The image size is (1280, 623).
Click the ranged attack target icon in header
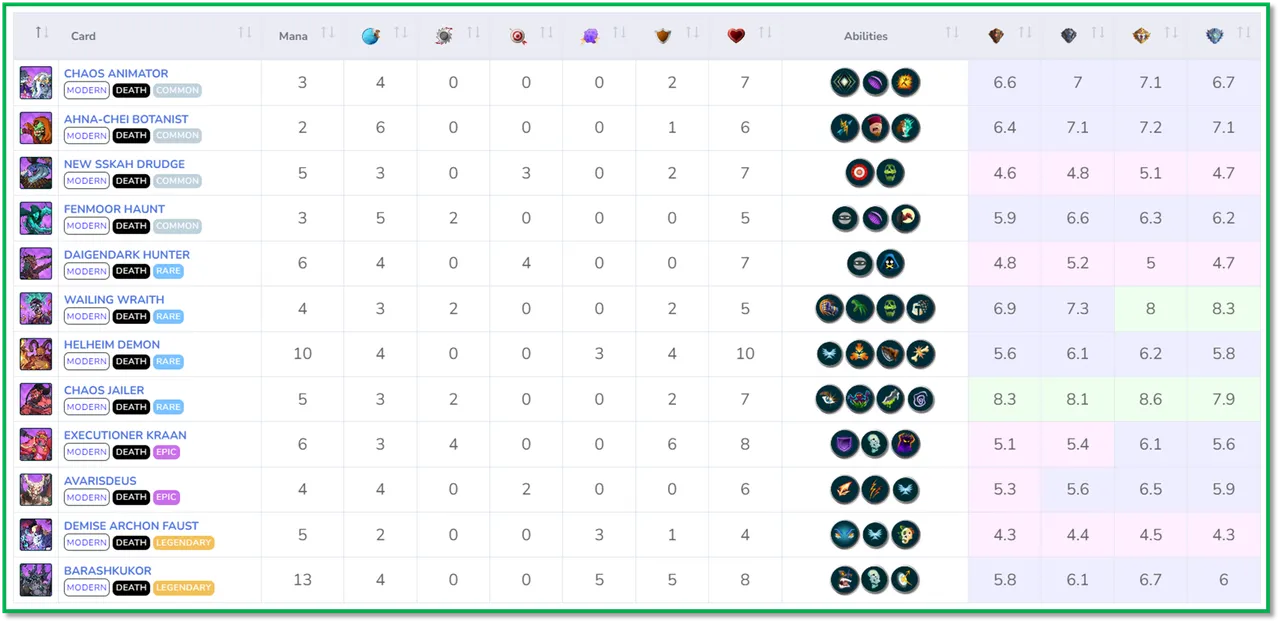point(517,36)
